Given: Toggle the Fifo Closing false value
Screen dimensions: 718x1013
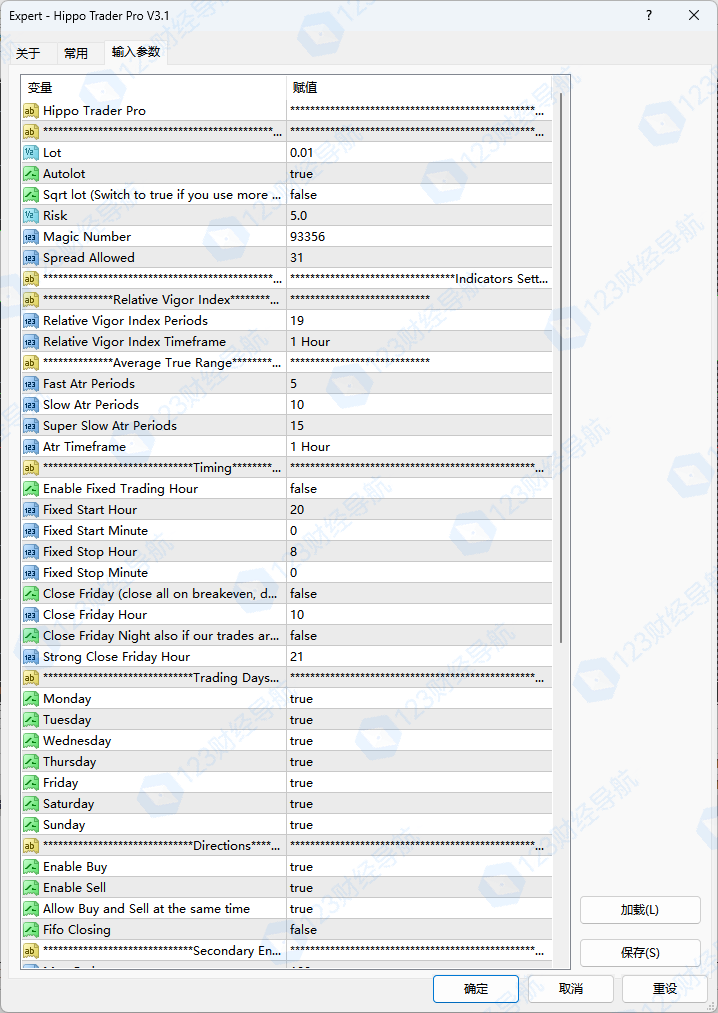Looking at the screenshot, I should coord(419,930).
